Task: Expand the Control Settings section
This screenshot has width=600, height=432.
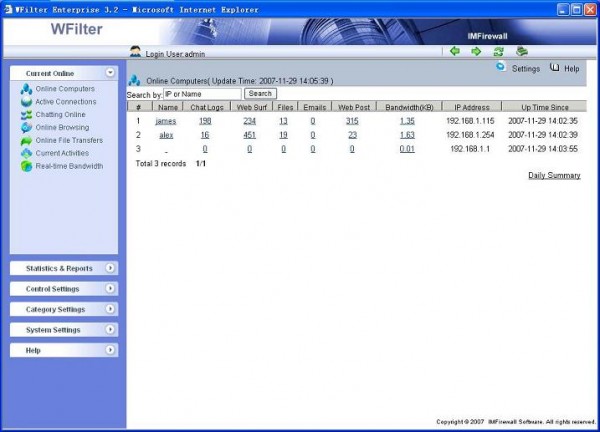Action: click(109, 289)
